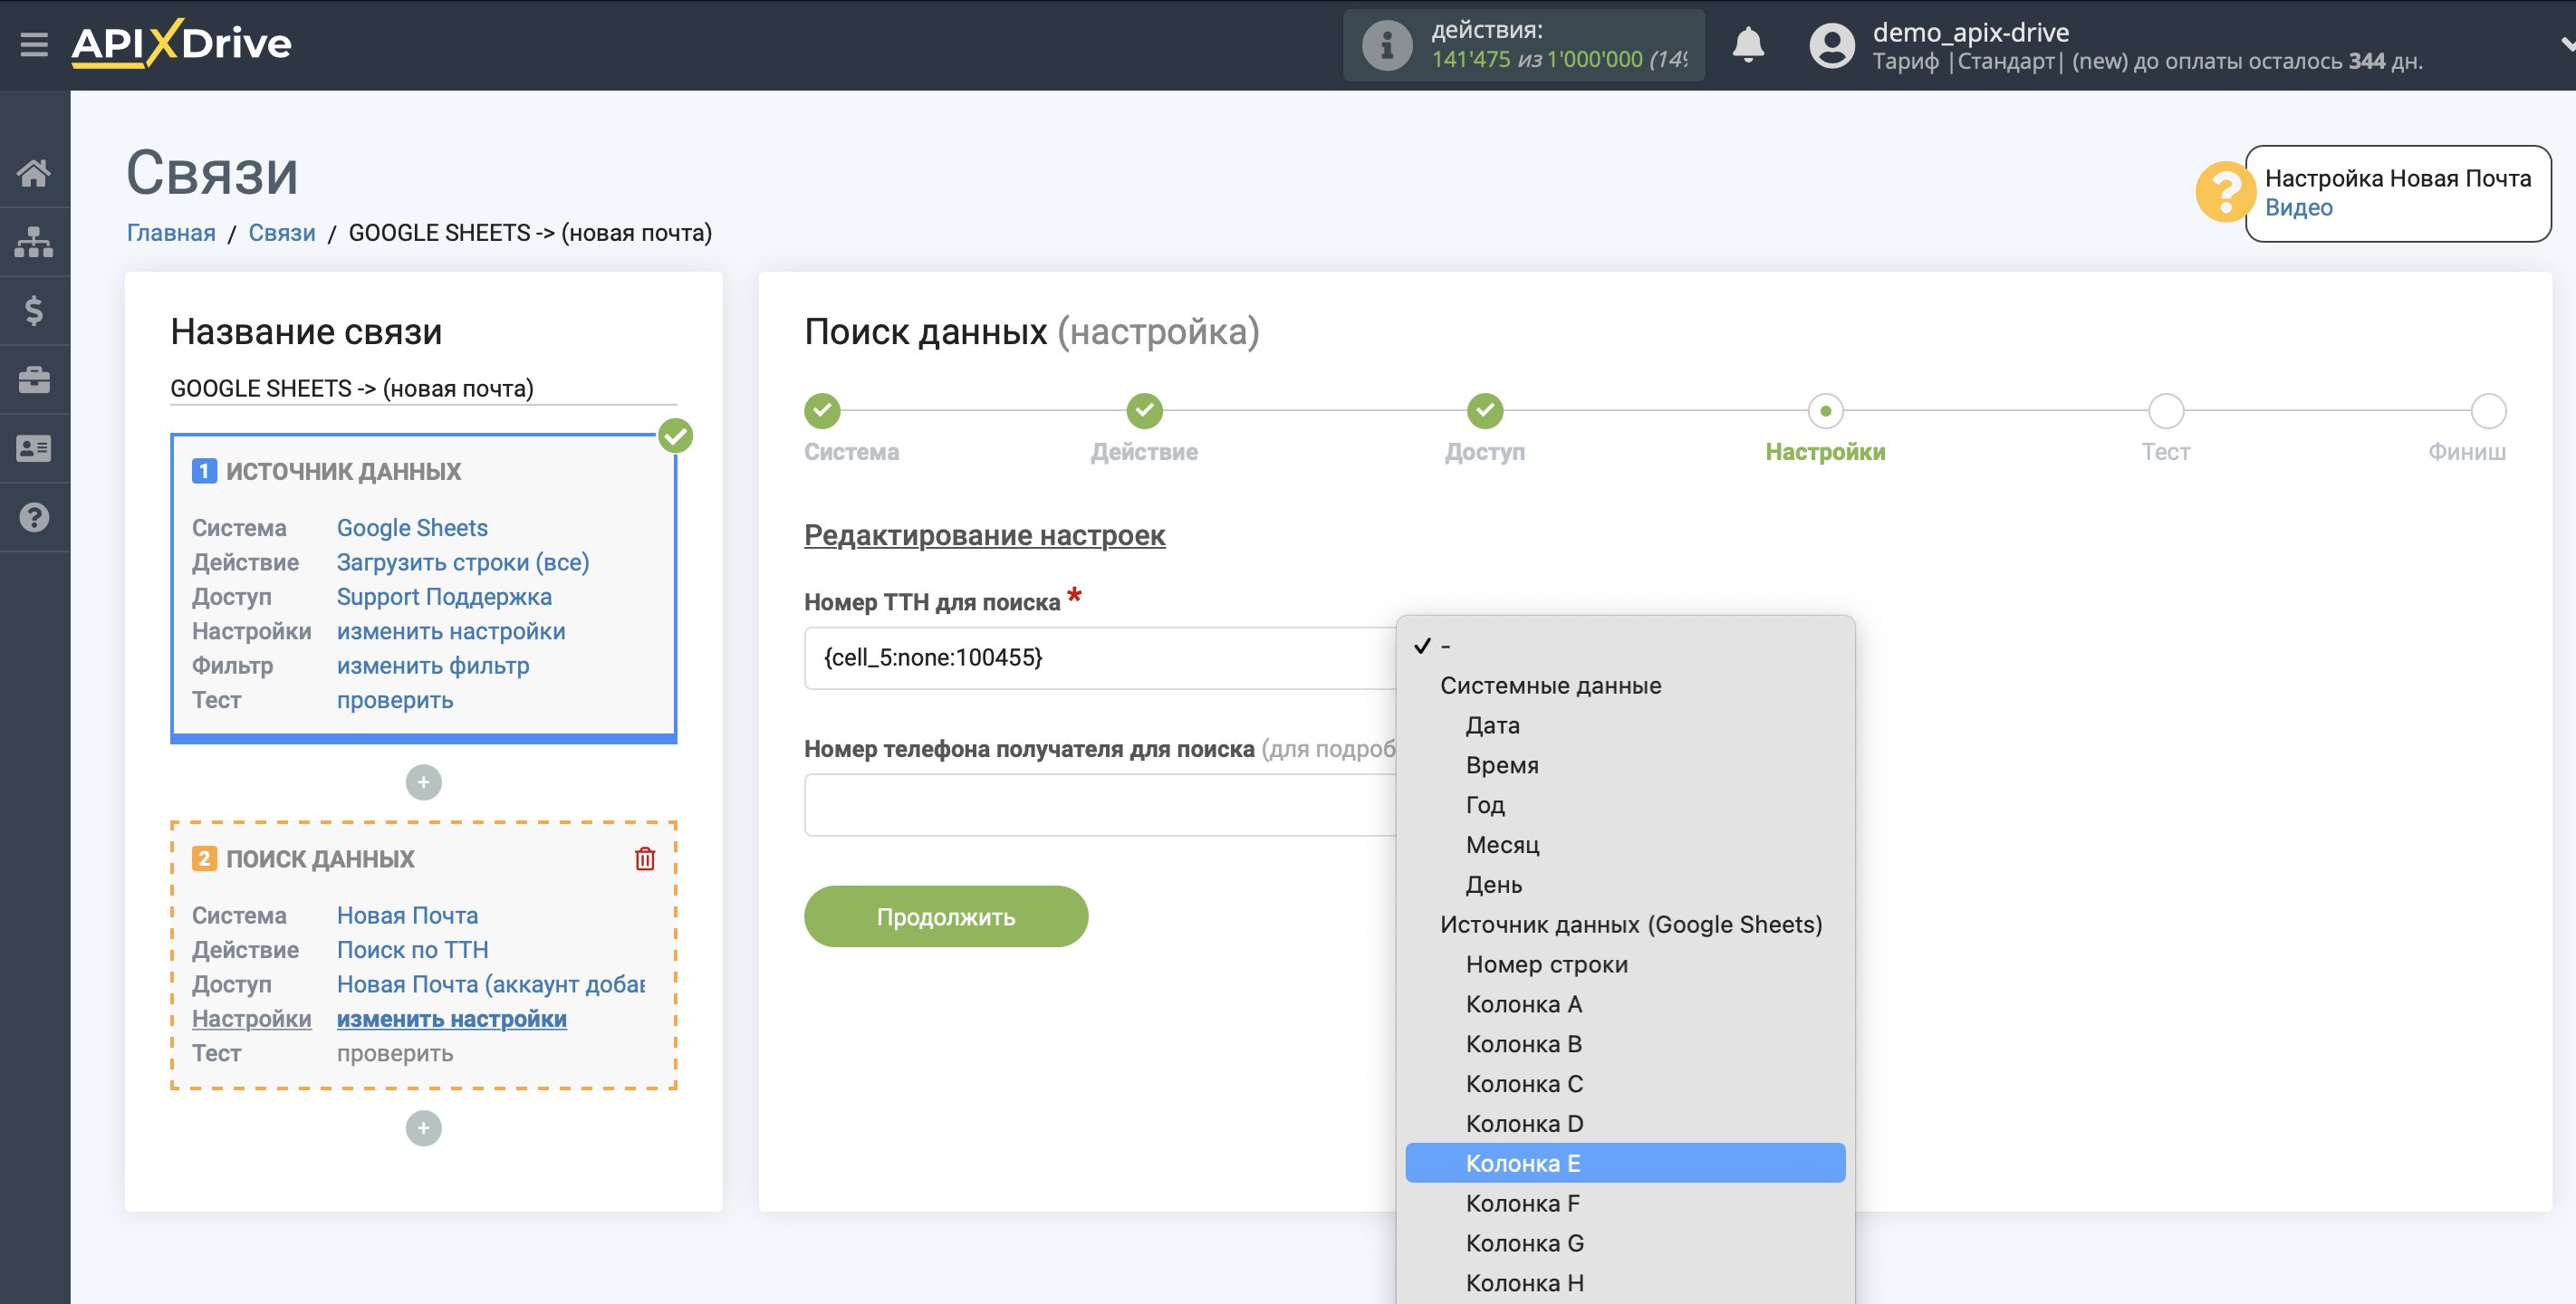Select Колонка E option
Image resolution: width=2576 pixels, height=1304 pixels.
pyautogui.click(x=1625, y=1164)
